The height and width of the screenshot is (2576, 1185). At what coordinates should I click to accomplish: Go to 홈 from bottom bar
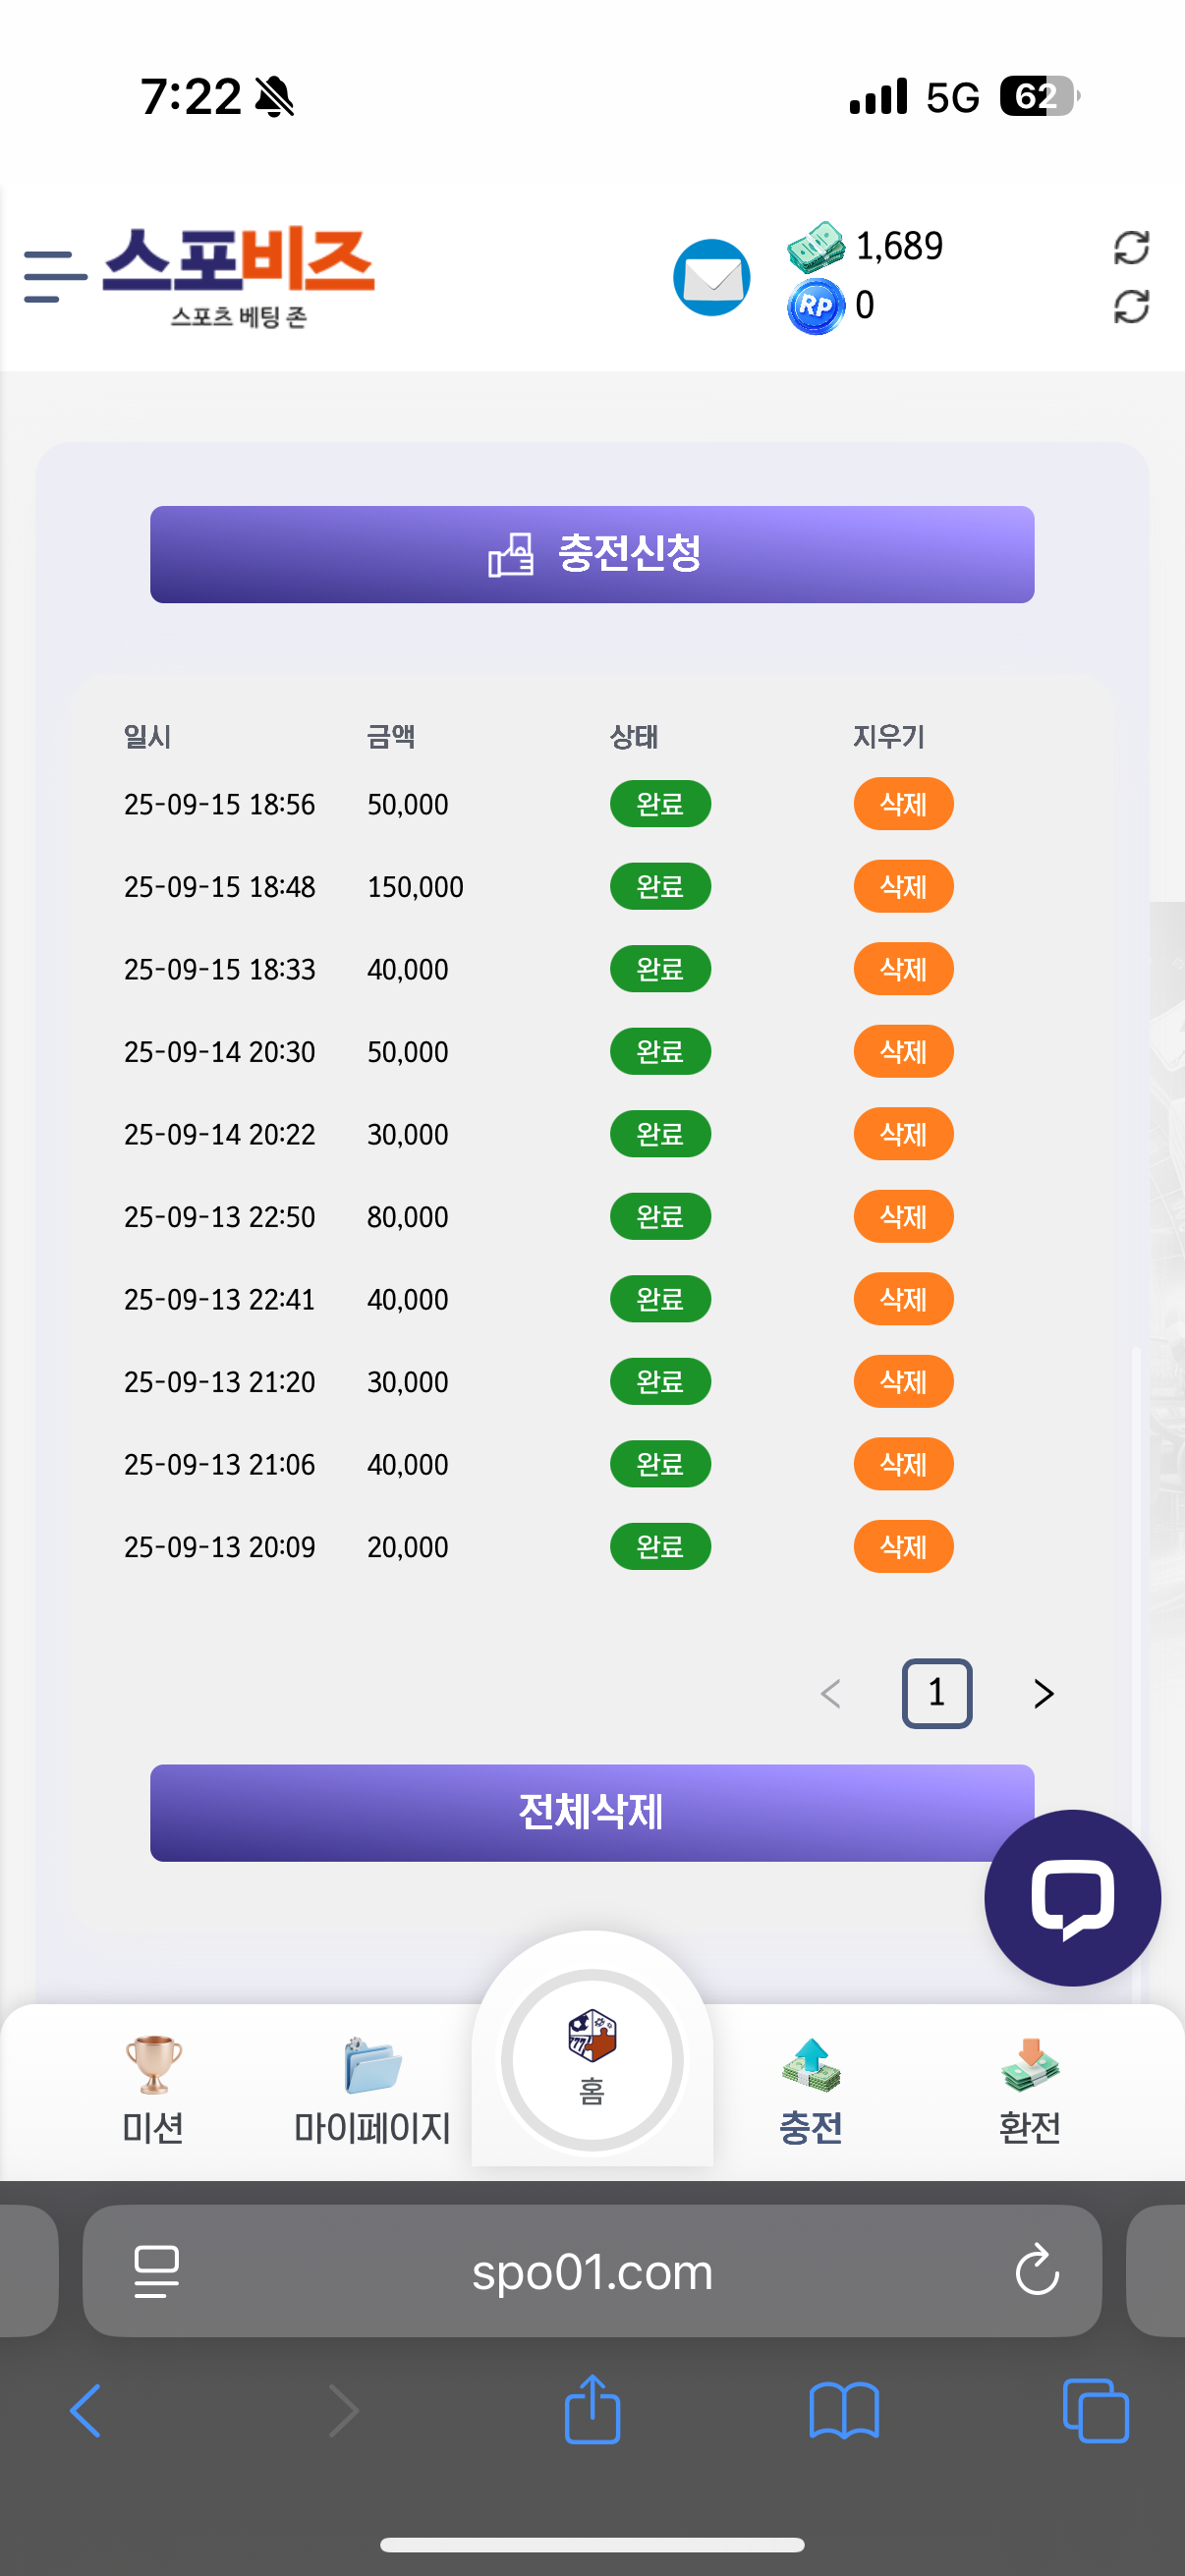tap(592, 2058)
